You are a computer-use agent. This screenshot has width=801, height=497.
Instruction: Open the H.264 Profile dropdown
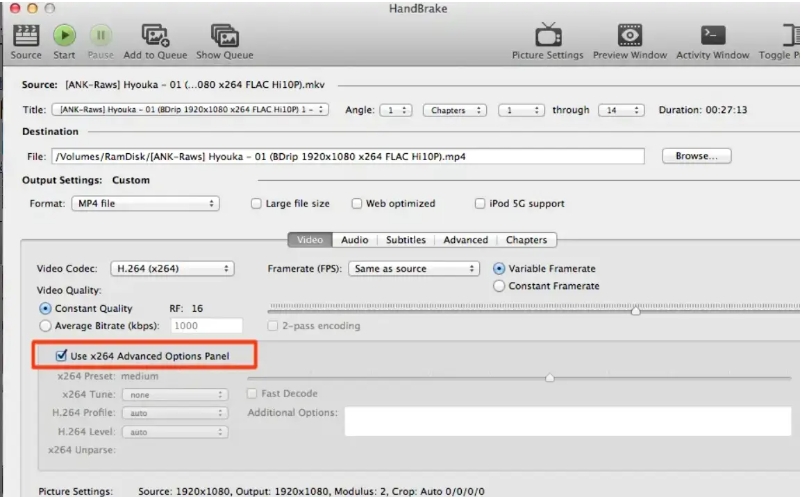[x=175, y=413]
